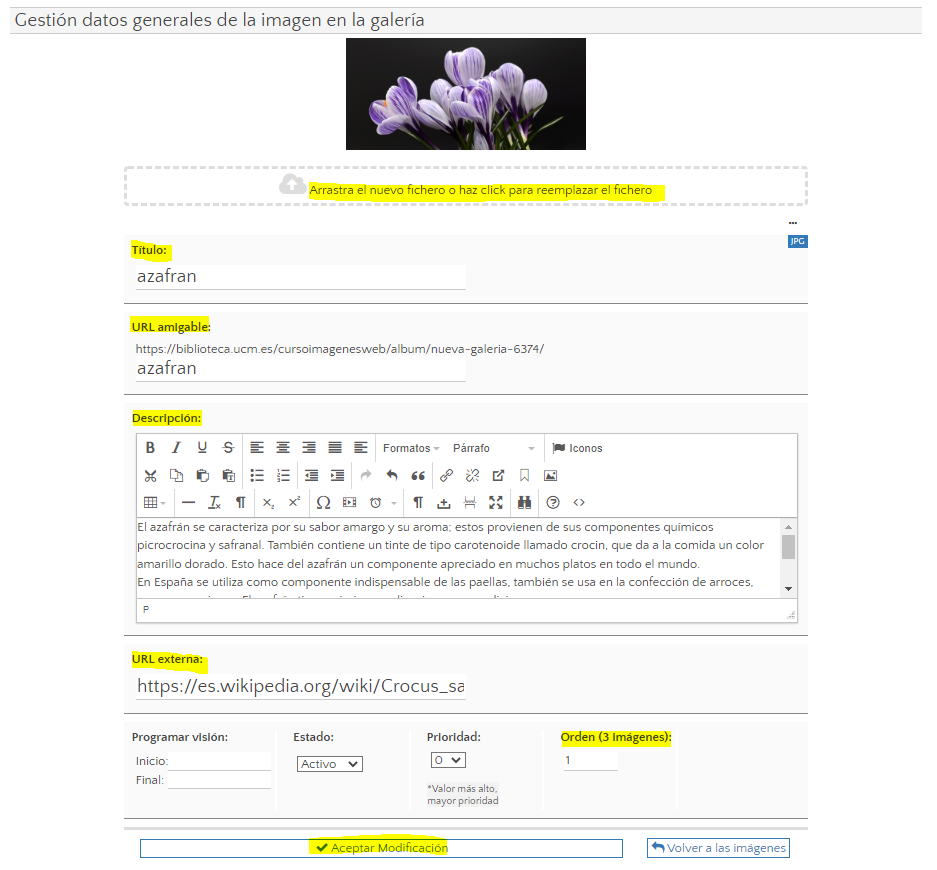Image resolution: width=937 pixels, height=870 pixels.
Task: Click the Orden field with value 1
Action: (590, 761)
